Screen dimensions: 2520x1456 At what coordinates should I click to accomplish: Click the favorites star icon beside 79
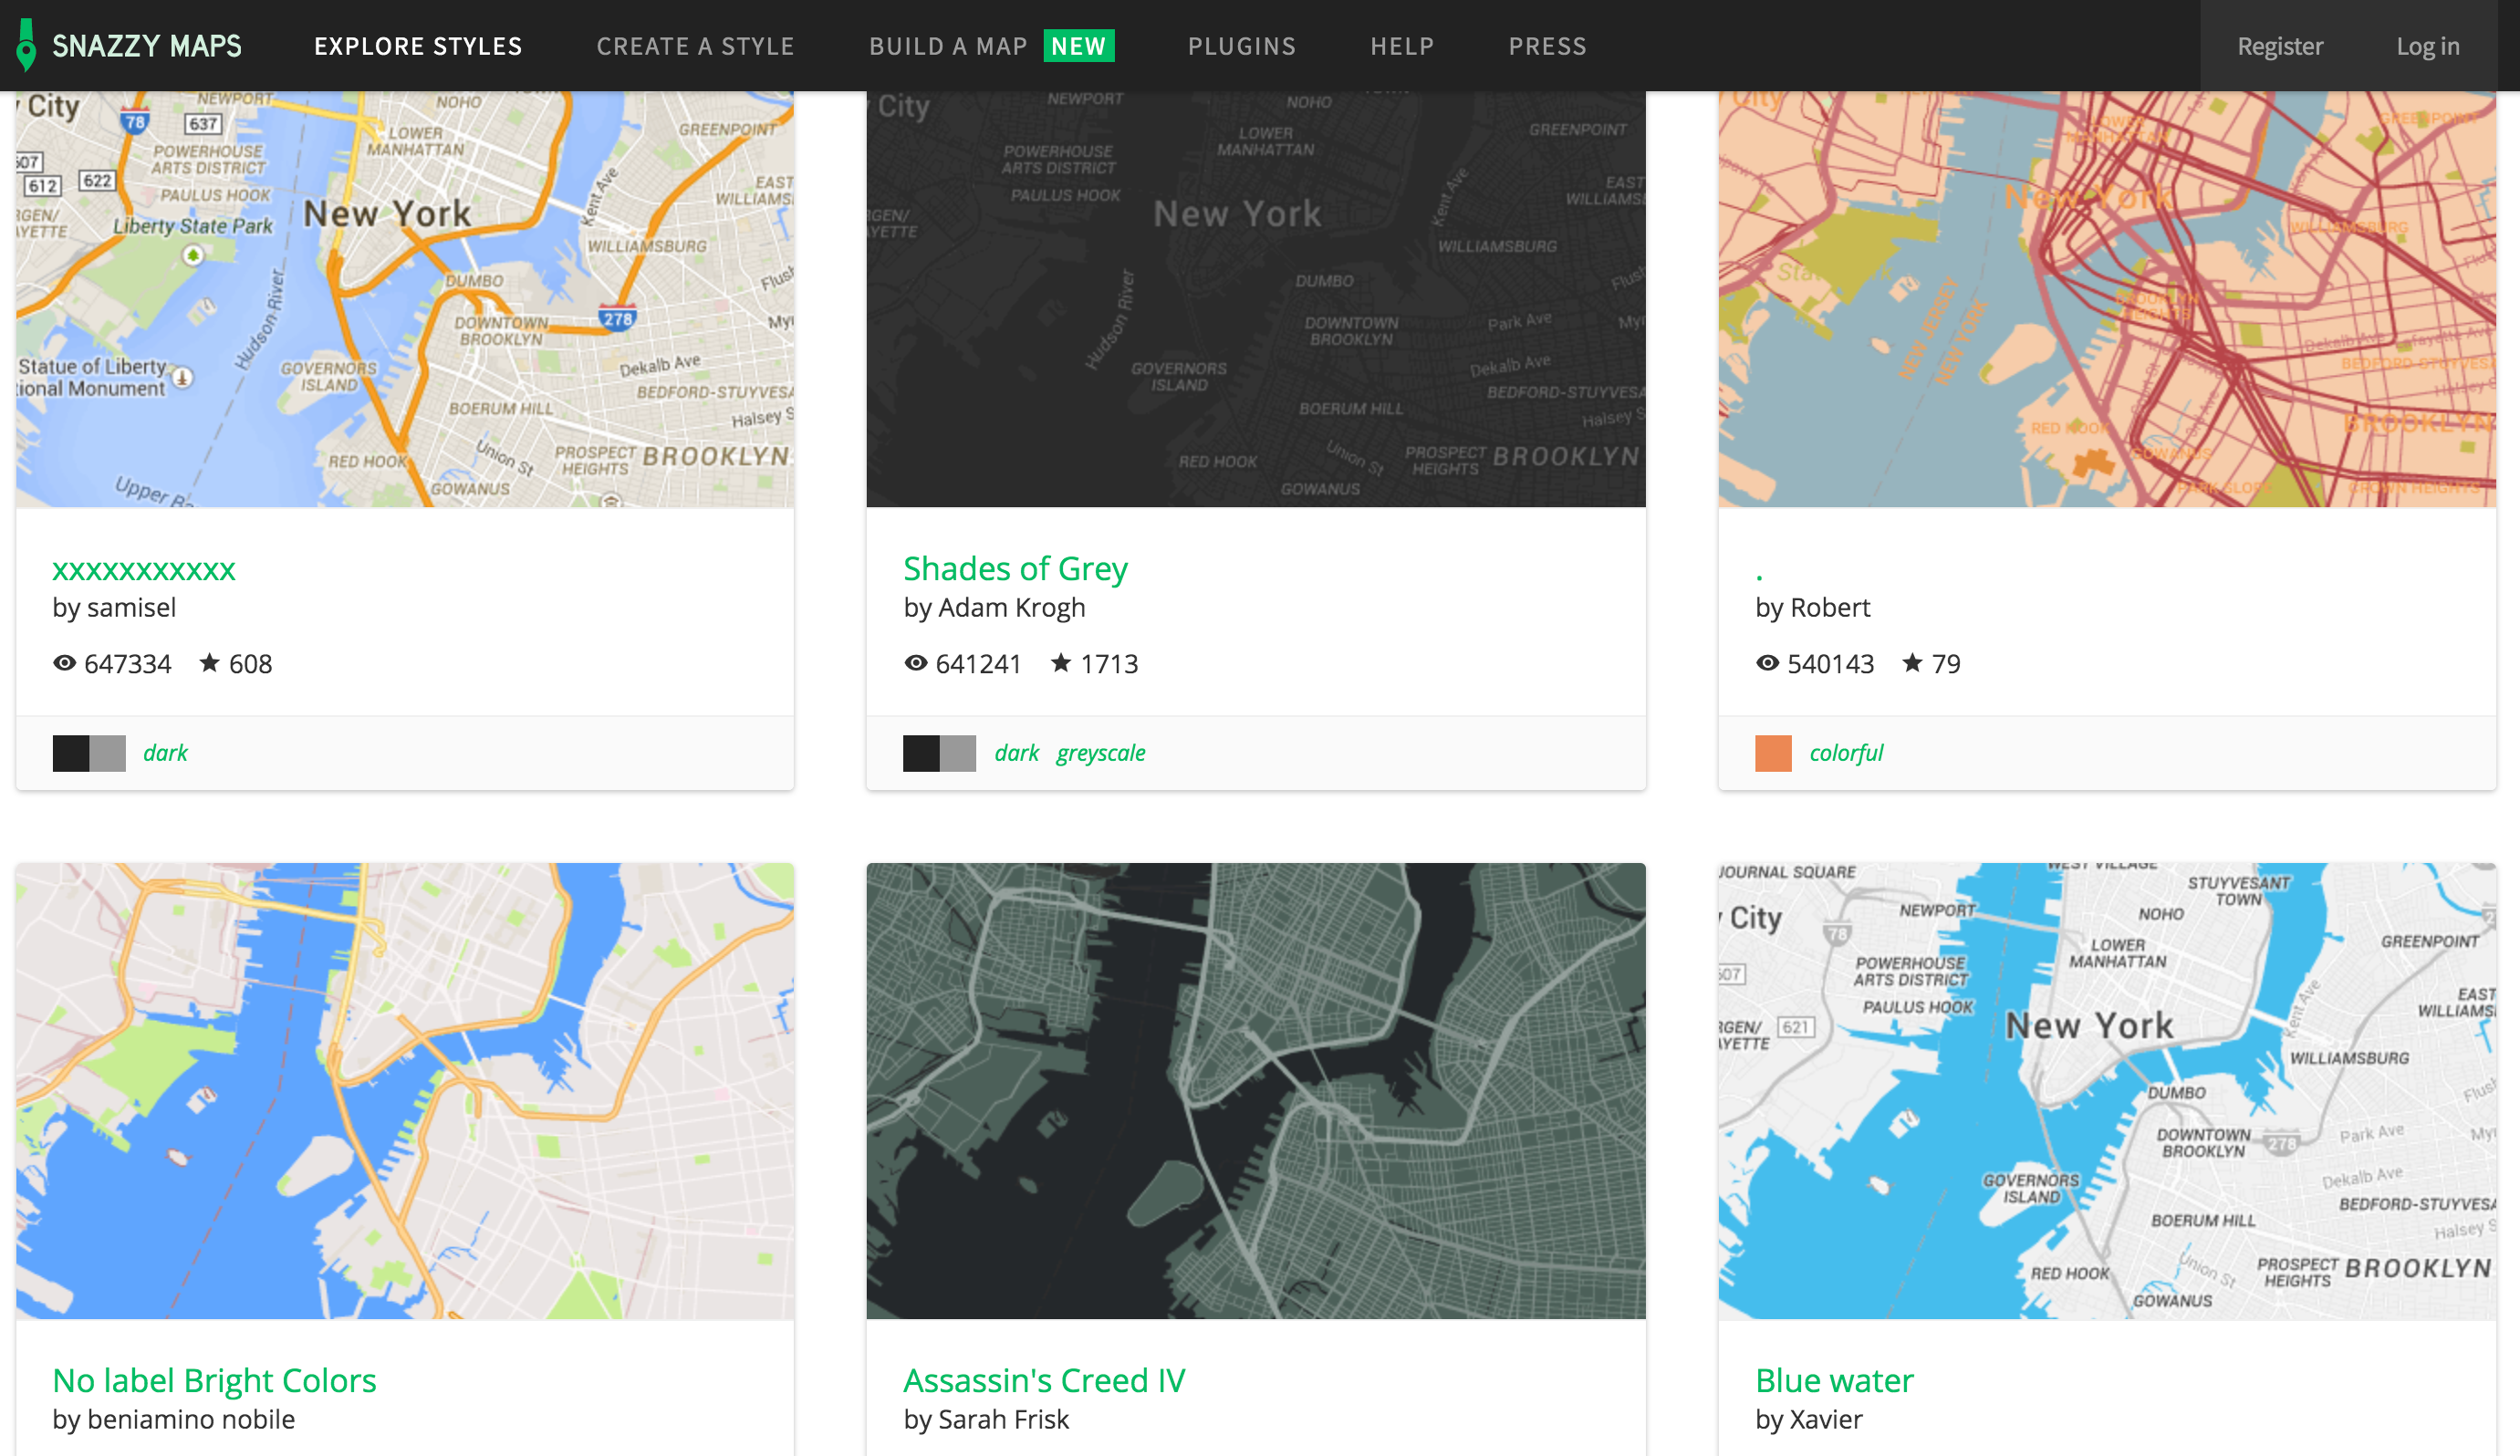(x=1912, y=662)
